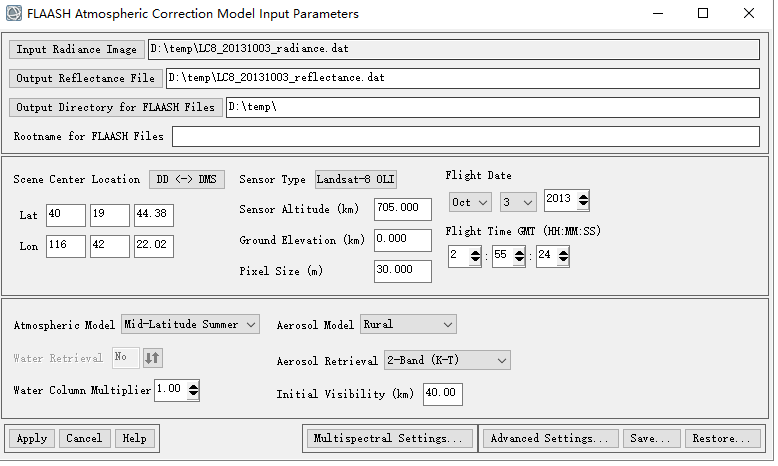Screen dimensions: 778x466
Task: Click the flight minutes stepper arrows
Action: [519, 256]
